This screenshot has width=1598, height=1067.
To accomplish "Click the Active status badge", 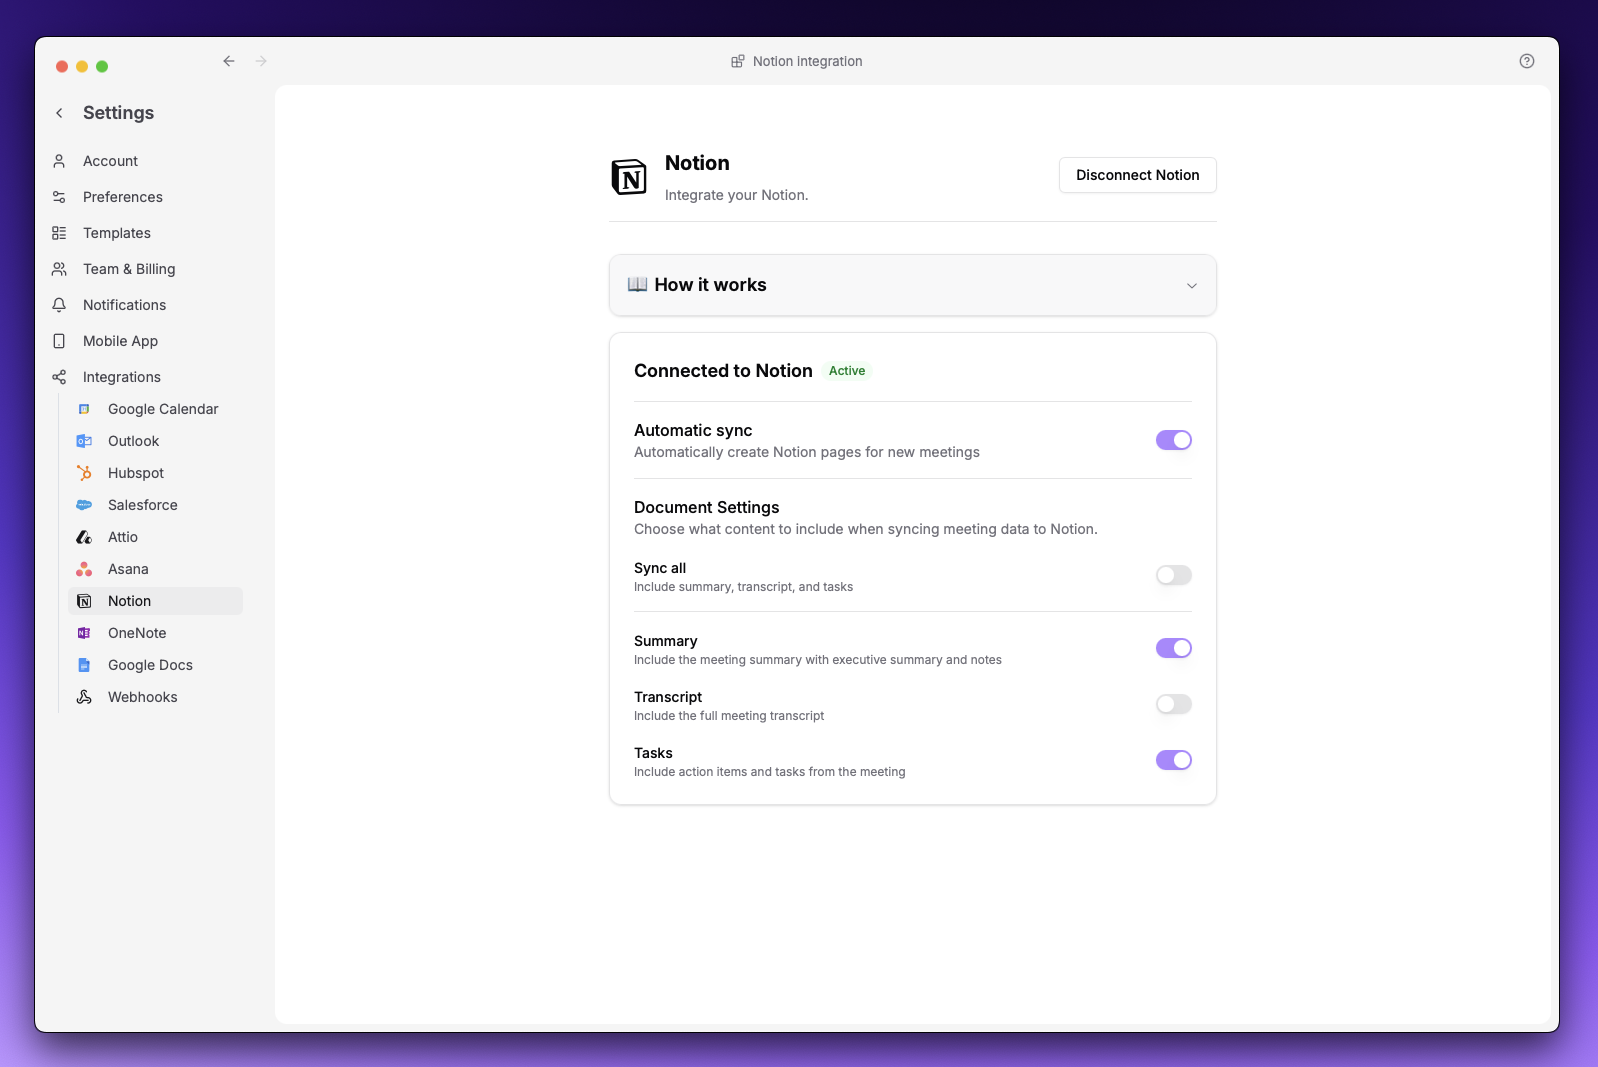I will (847, 371).
